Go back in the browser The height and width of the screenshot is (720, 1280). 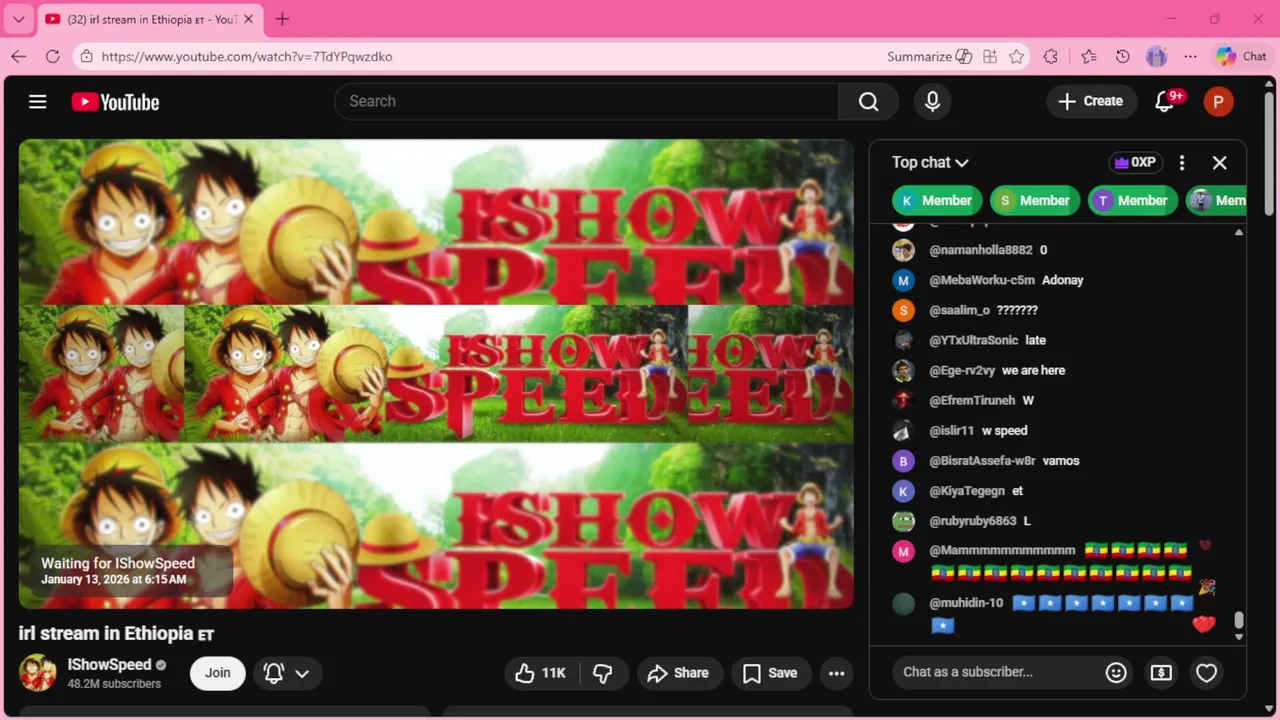(x=19, y=57)
